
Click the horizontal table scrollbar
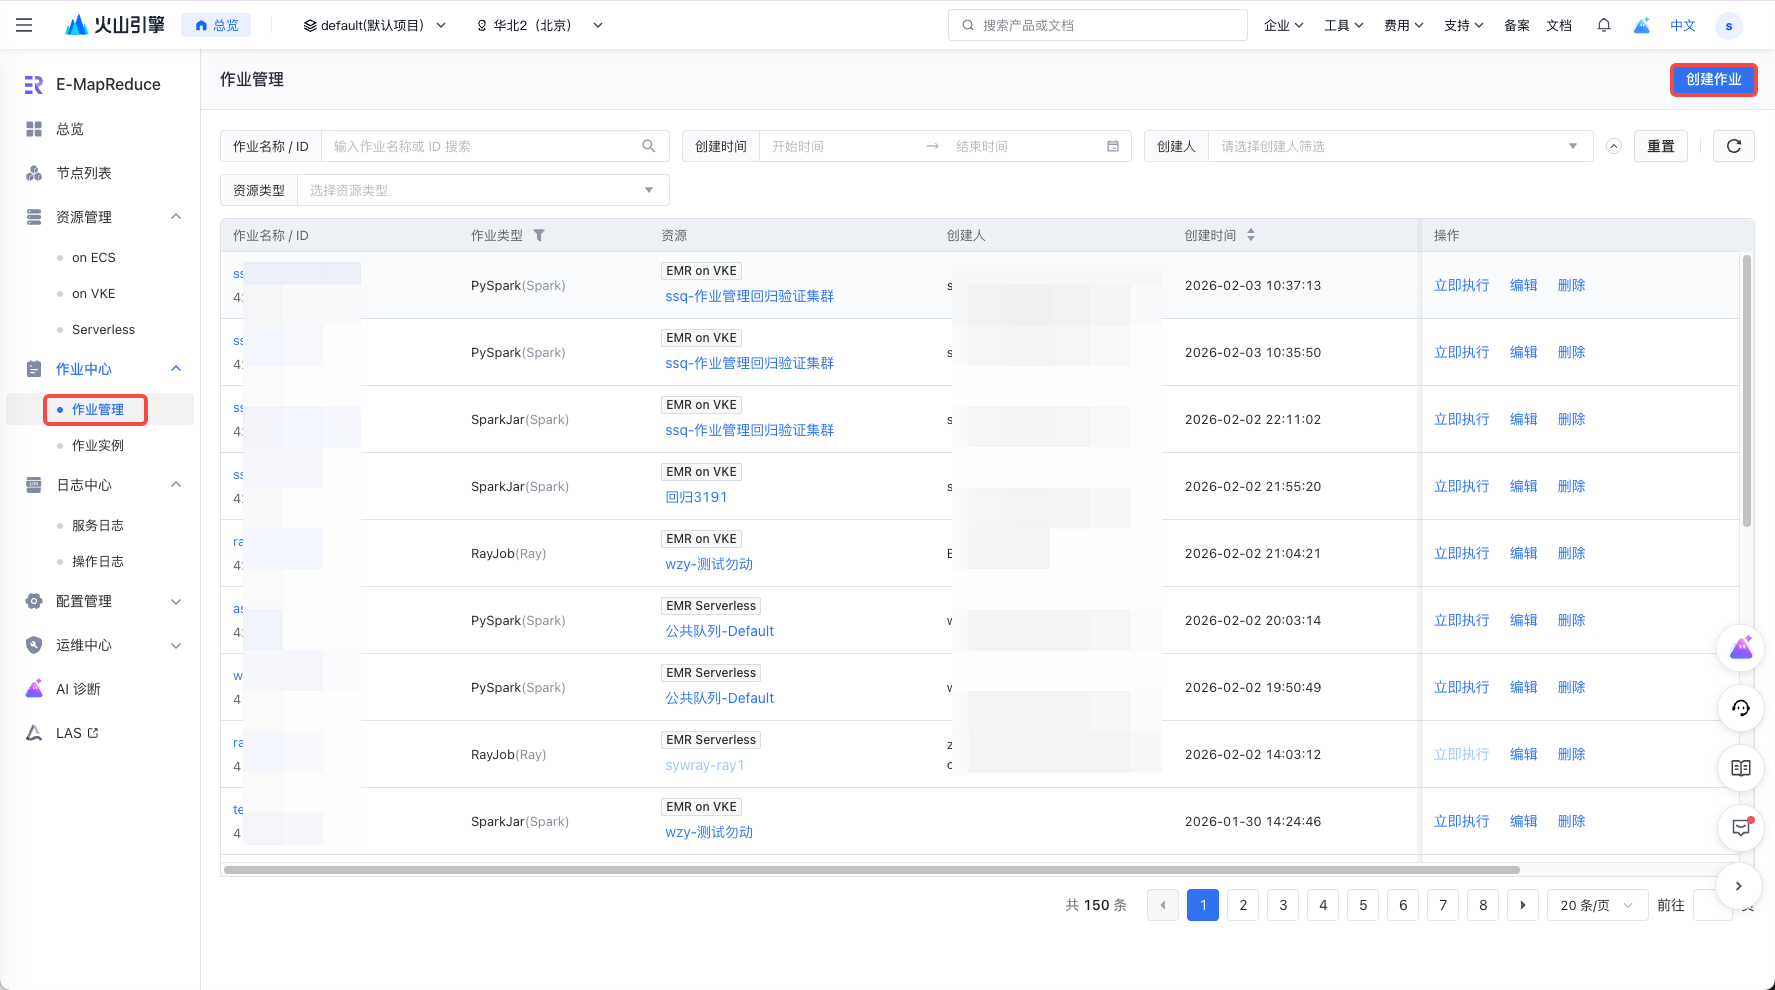click(x=870, y=870)
